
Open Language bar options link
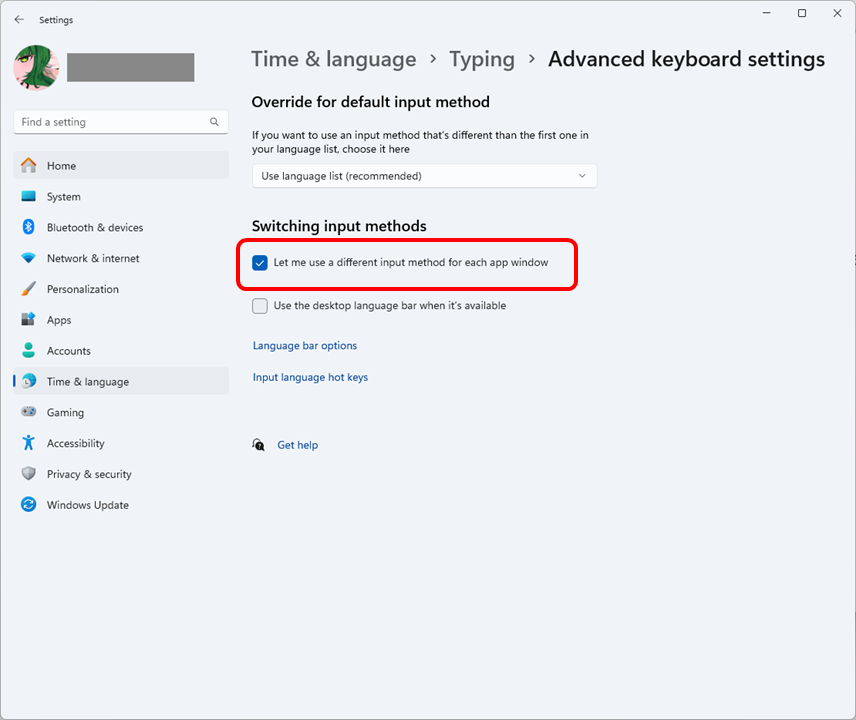coord(304,346)
